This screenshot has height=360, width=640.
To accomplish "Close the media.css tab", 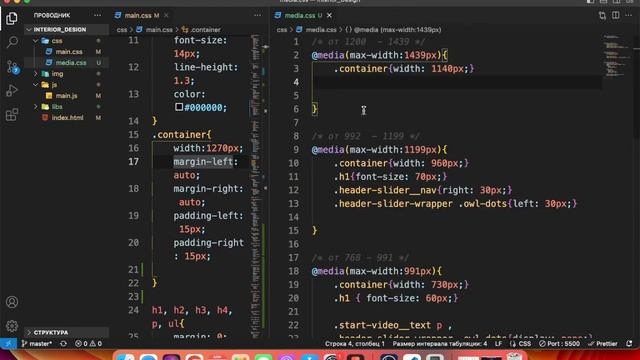I will point(329,16).
